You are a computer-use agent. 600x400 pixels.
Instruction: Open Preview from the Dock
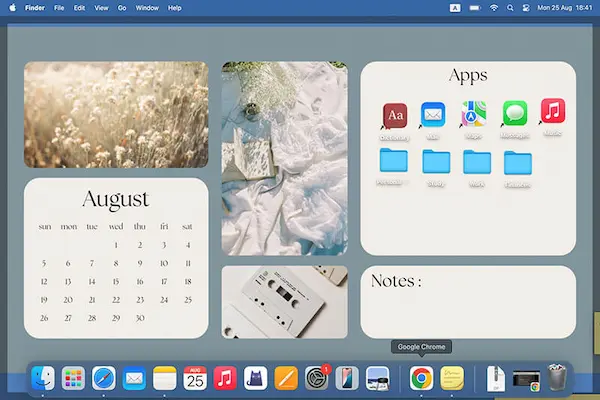[377, 378]
